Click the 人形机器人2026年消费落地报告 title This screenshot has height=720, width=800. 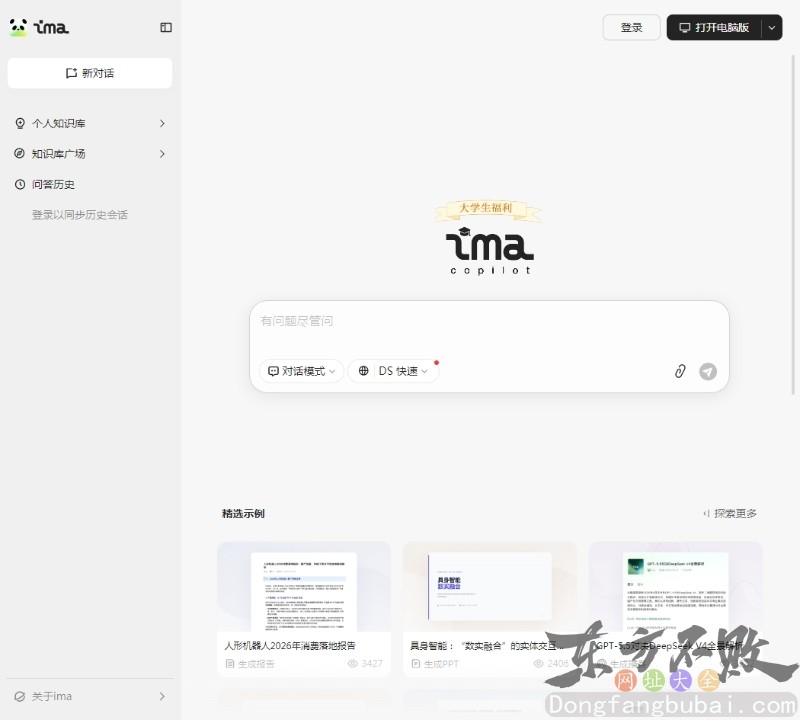[x=290, y=646]
